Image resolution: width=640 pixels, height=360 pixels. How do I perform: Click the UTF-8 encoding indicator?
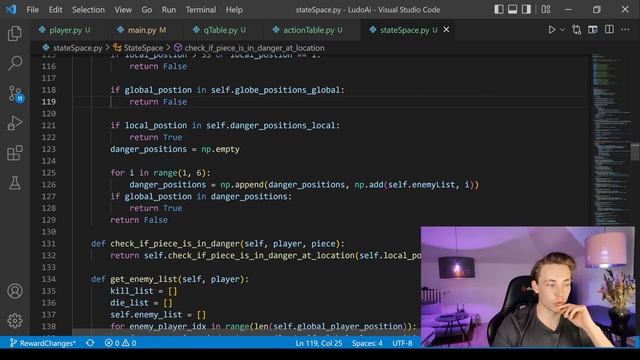(x=402, y=343)
